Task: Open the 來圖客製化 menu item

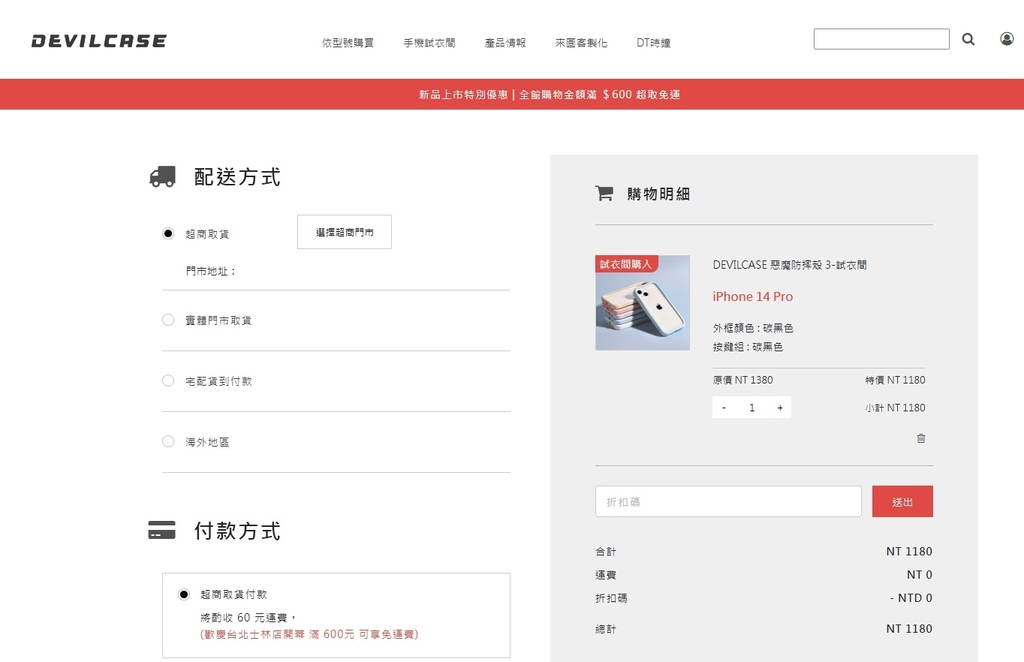Action: 581,42
